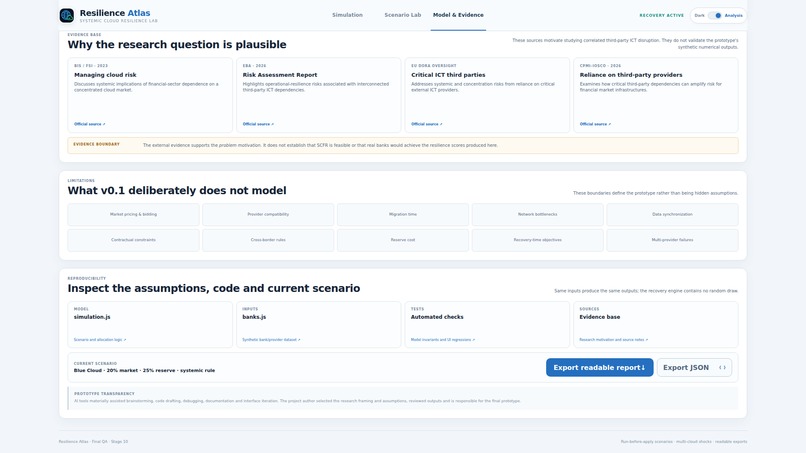The height and width of the screenshot is (453, 806).
Task: Switch to the Scenario Lab tab
Action: coord(402,15)
